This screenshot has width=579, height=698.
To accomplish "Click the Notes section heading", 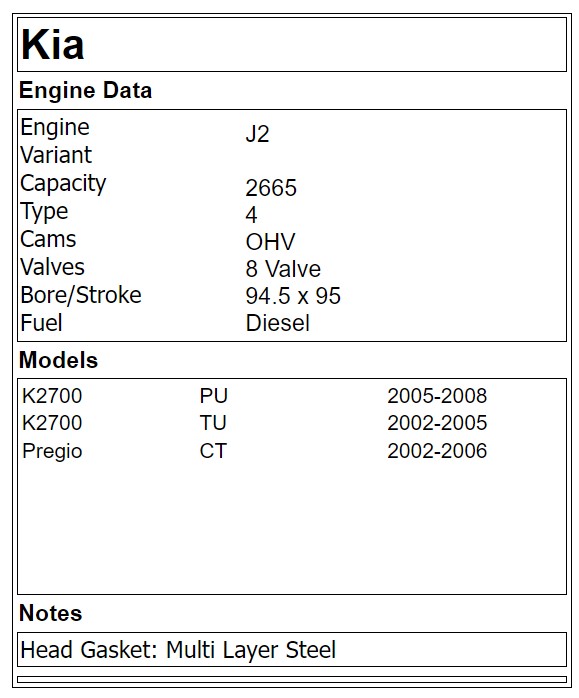I will pos(50,613).
